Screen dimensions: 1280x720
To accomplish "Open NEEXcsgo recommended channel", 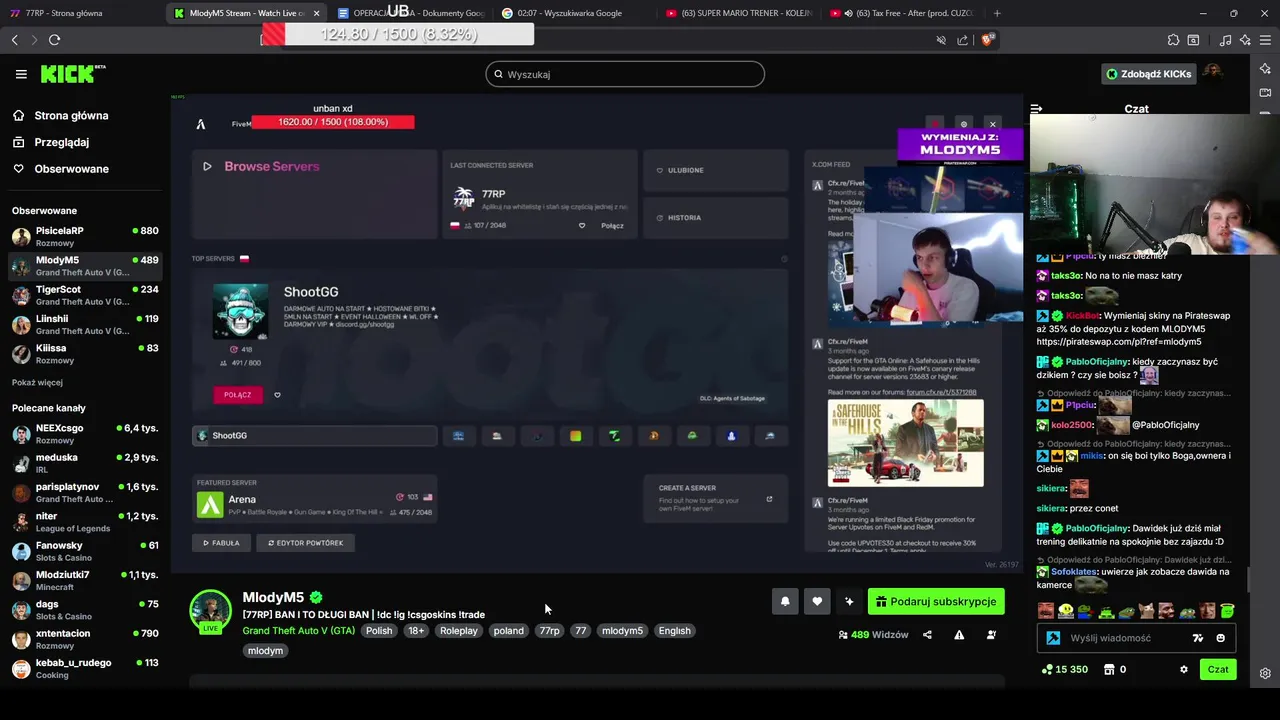I will [85, 433].
